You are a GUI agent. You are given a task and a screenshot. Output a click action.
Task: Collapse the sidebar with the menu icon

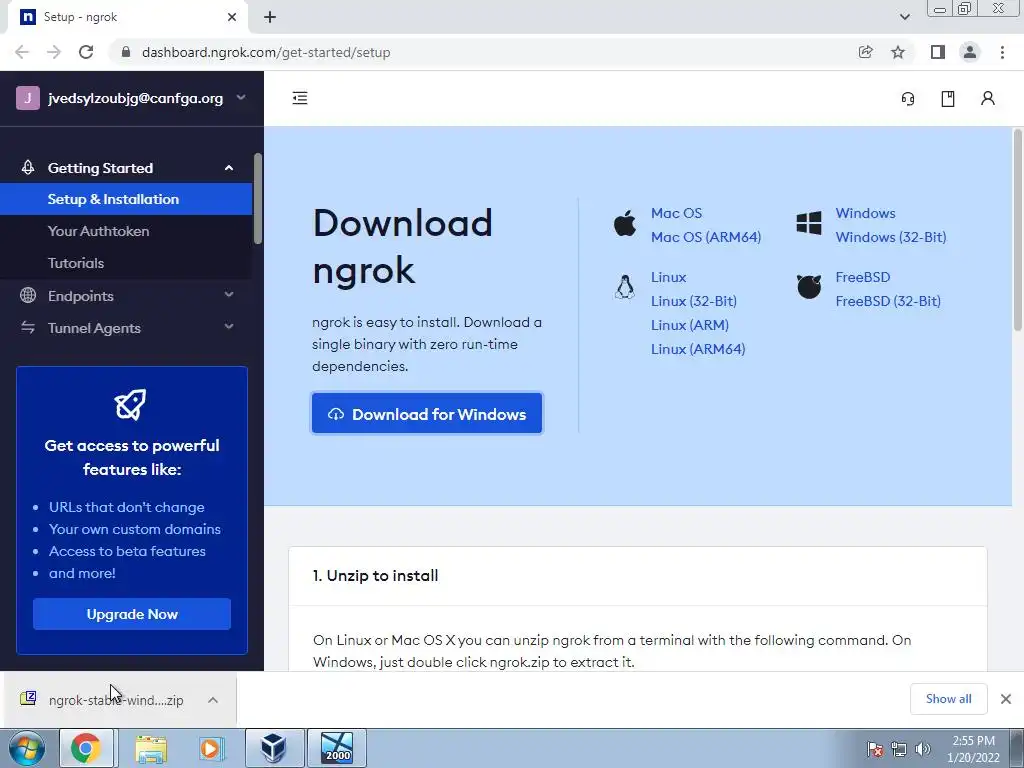click(300, 98)
